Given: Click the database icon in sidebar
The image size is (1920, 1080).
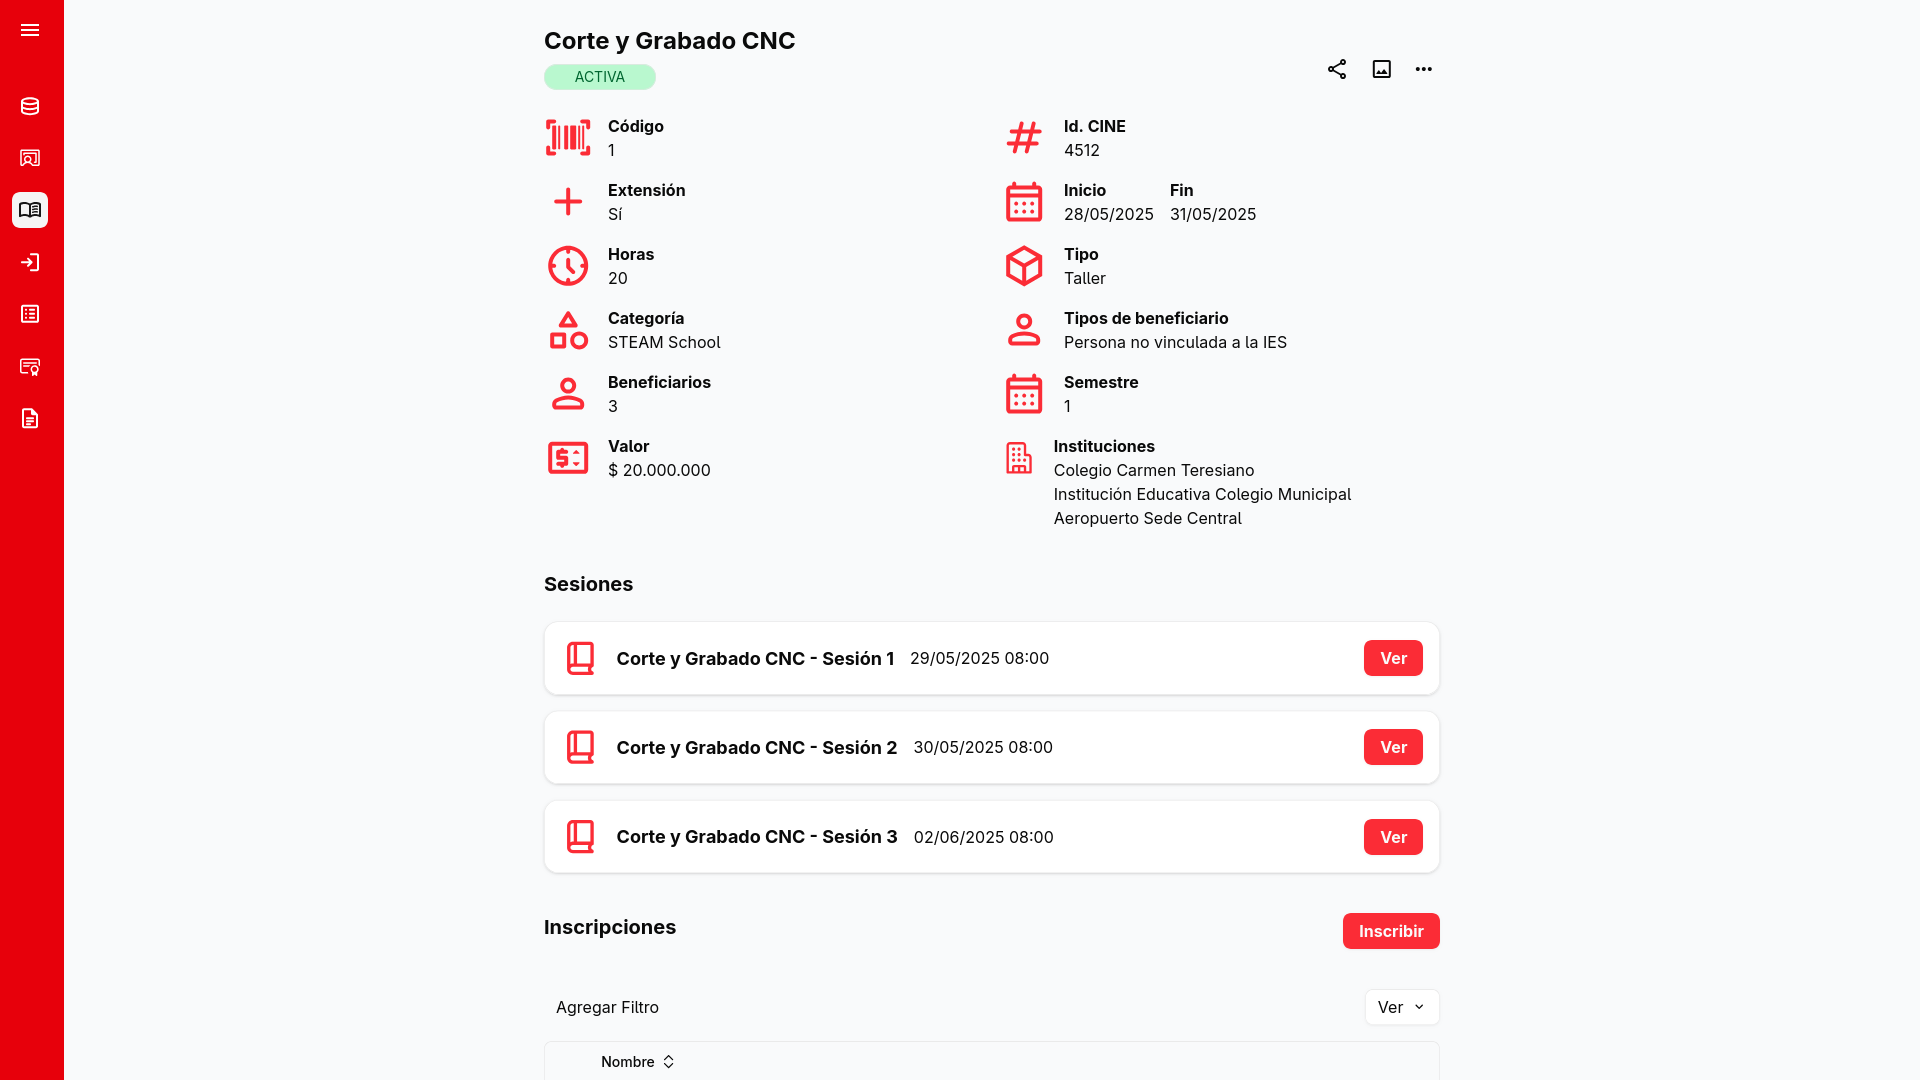Looking at the screenshot, I should click(30, 106).
